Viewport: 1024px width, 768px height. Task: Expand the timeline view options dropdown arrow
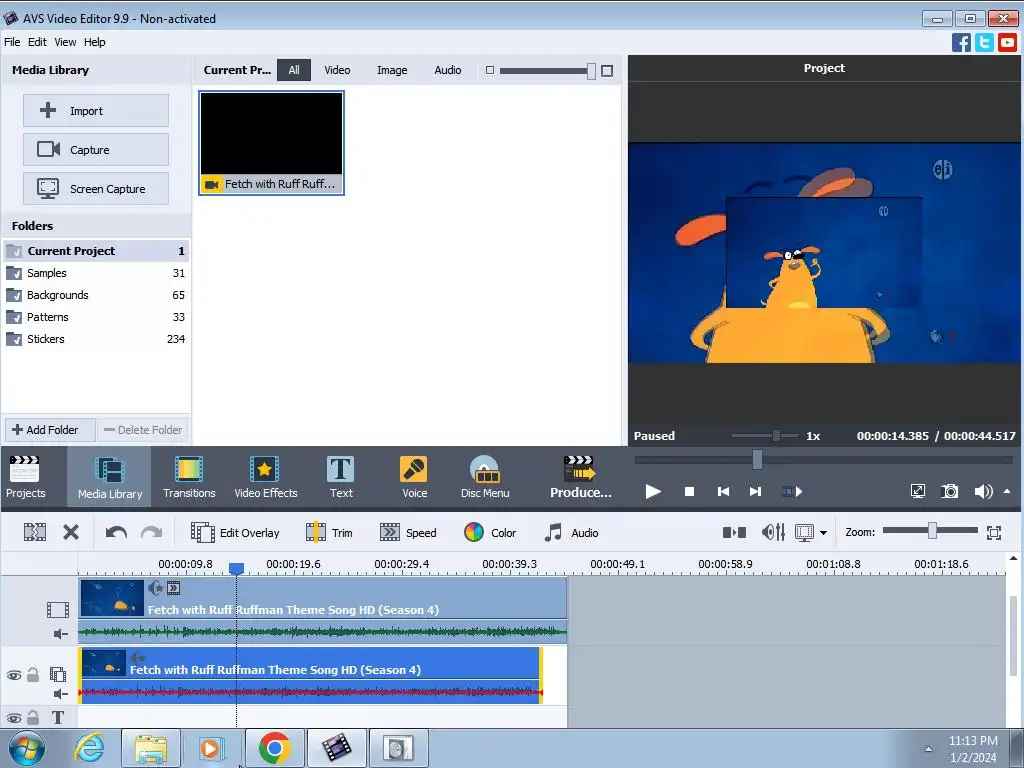coord(823,533)
